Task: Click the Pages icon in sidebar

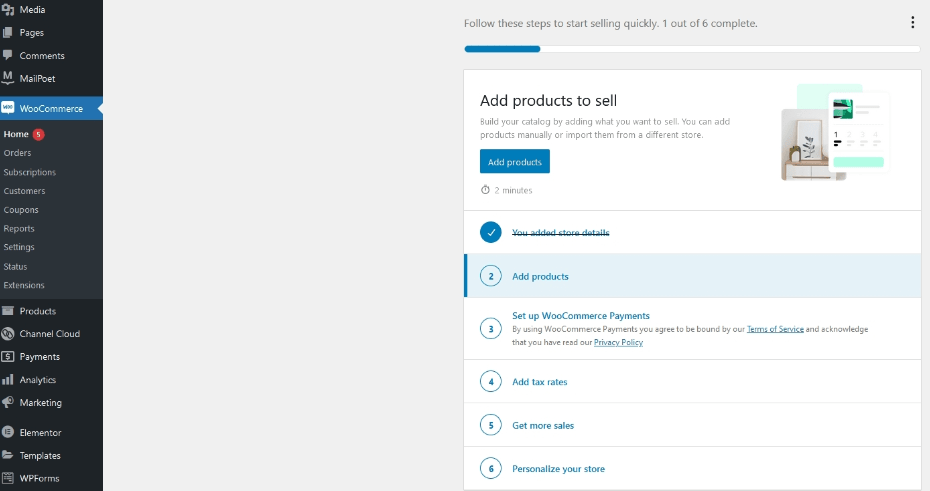Action: [x=8, y=32]
